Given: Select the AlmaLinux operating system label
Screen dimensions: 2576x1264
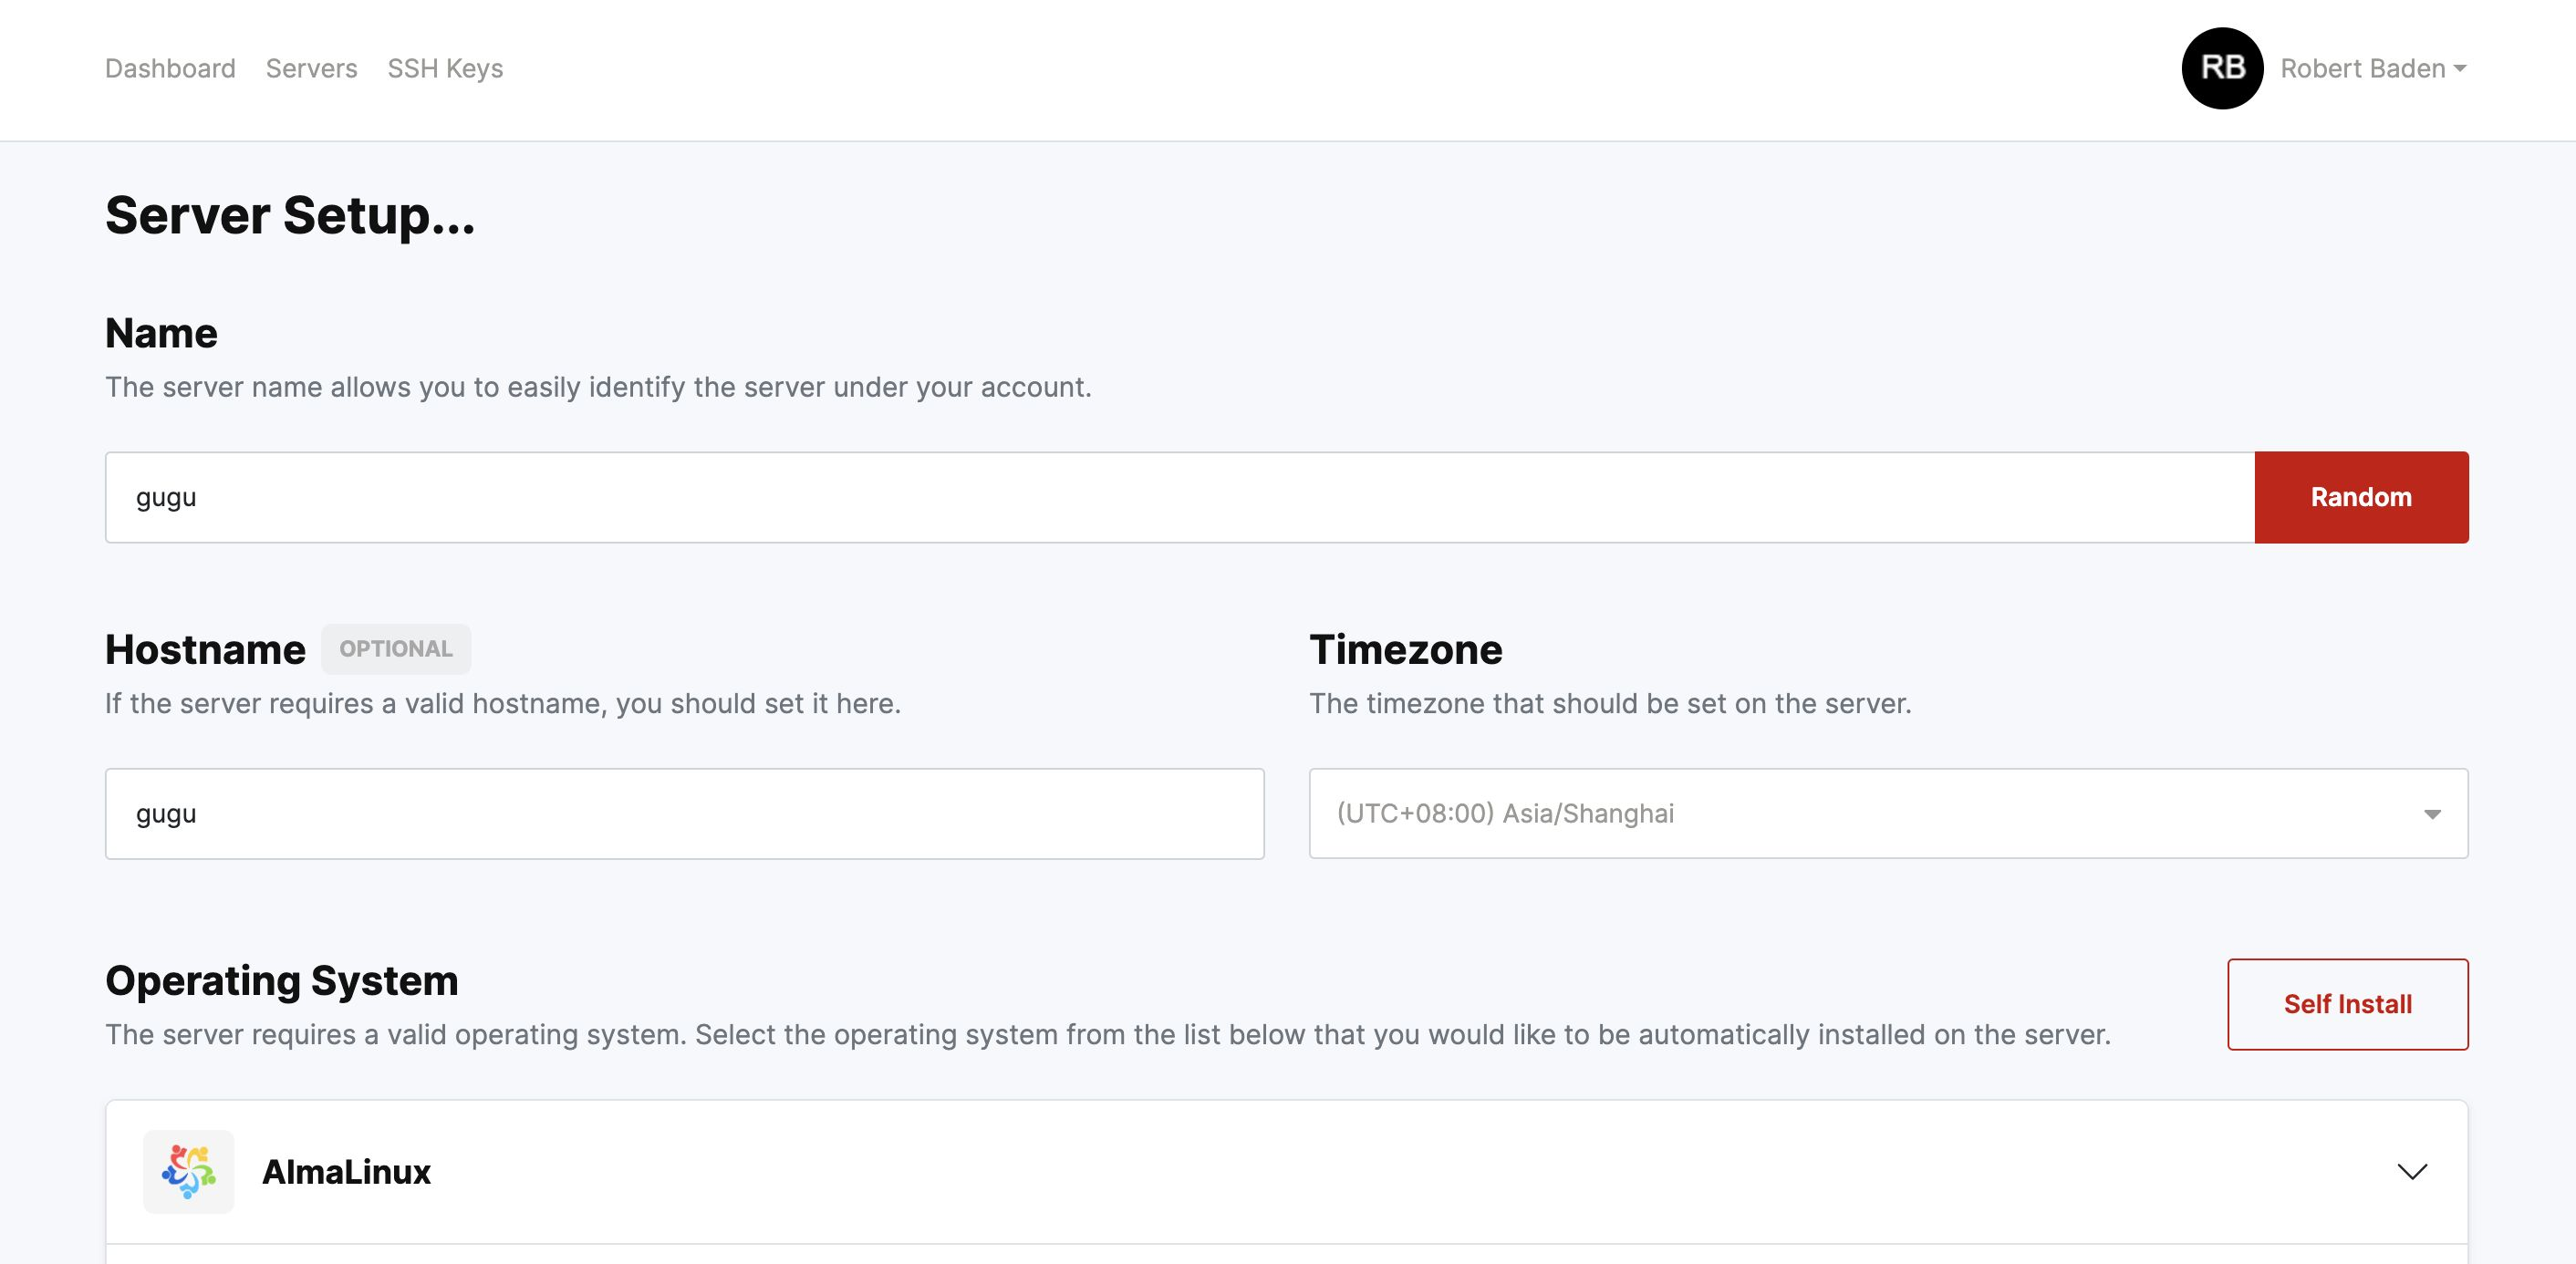Looking at the screenshot, I should pyautogui.click(x=346, y=1171).
